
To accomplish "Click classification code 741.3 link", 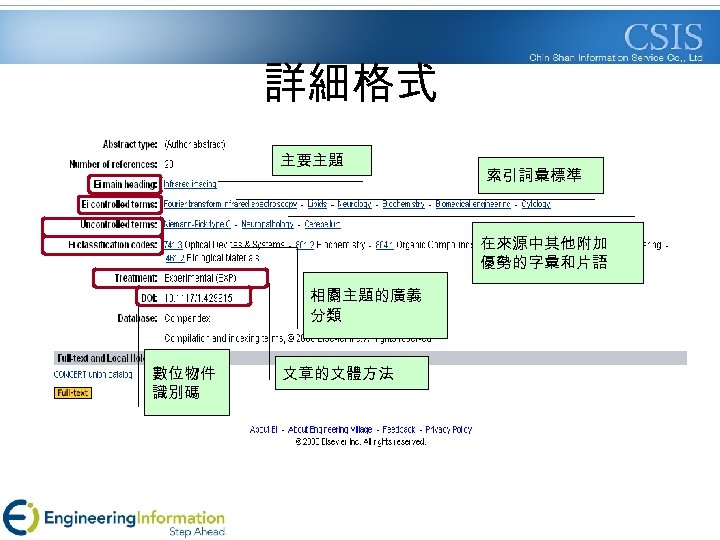I will pos(173,245).
